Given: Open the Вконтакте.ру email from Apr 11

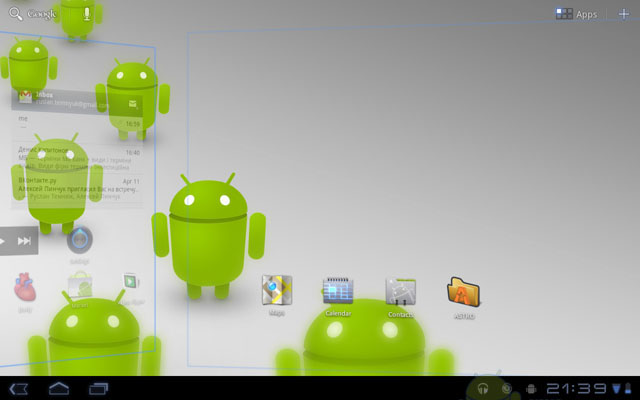Looking at the screenshot, I should point(78,189).
